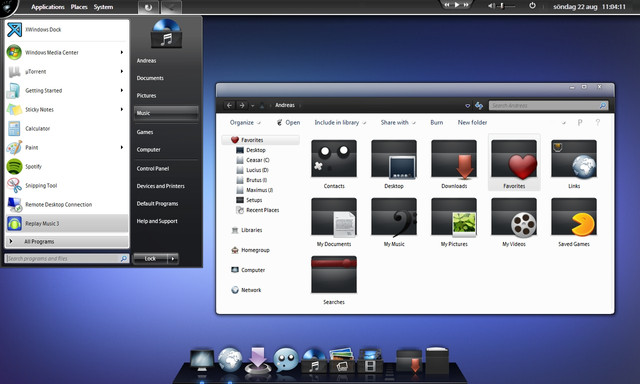Open the Organize dropdown in the explorer toolbar
This screenshot has width=640, height=384.
[245, 122]
